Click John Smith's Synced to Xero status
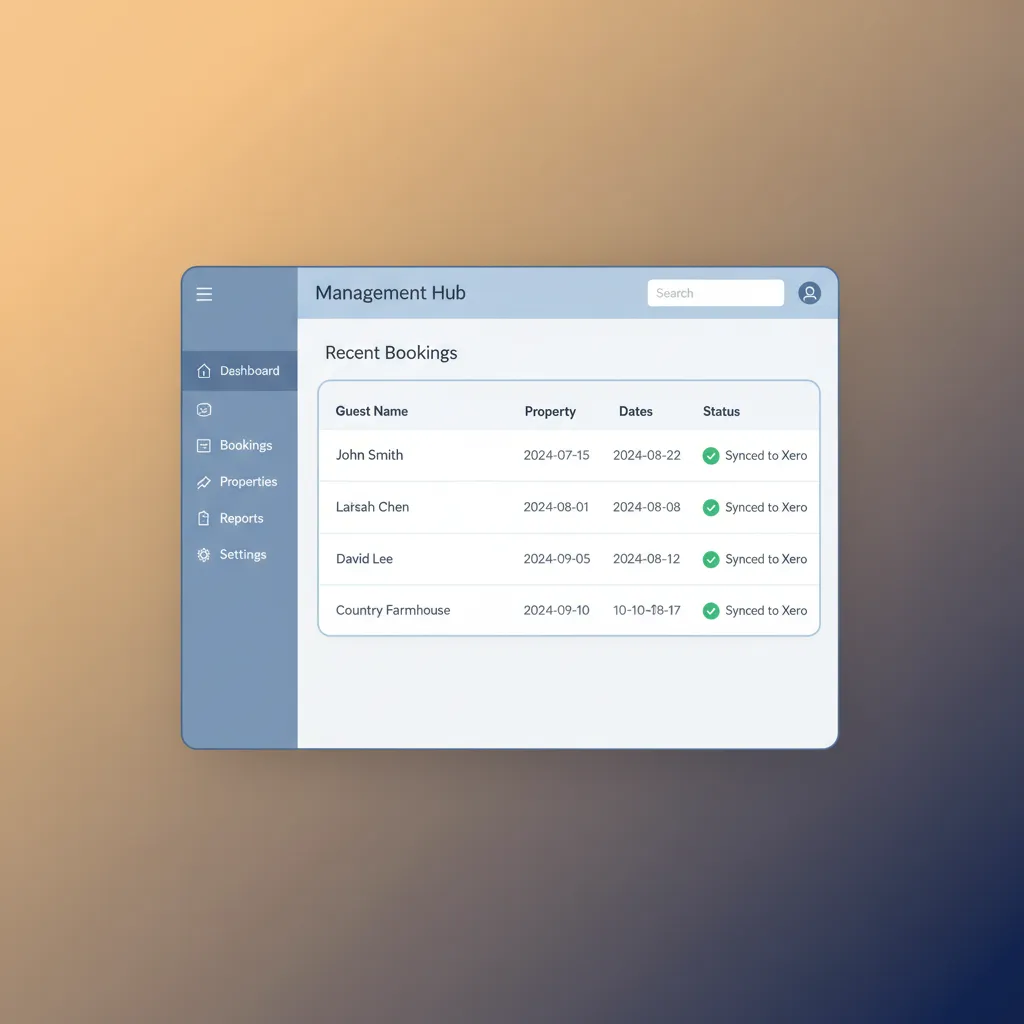 [766, 456]
